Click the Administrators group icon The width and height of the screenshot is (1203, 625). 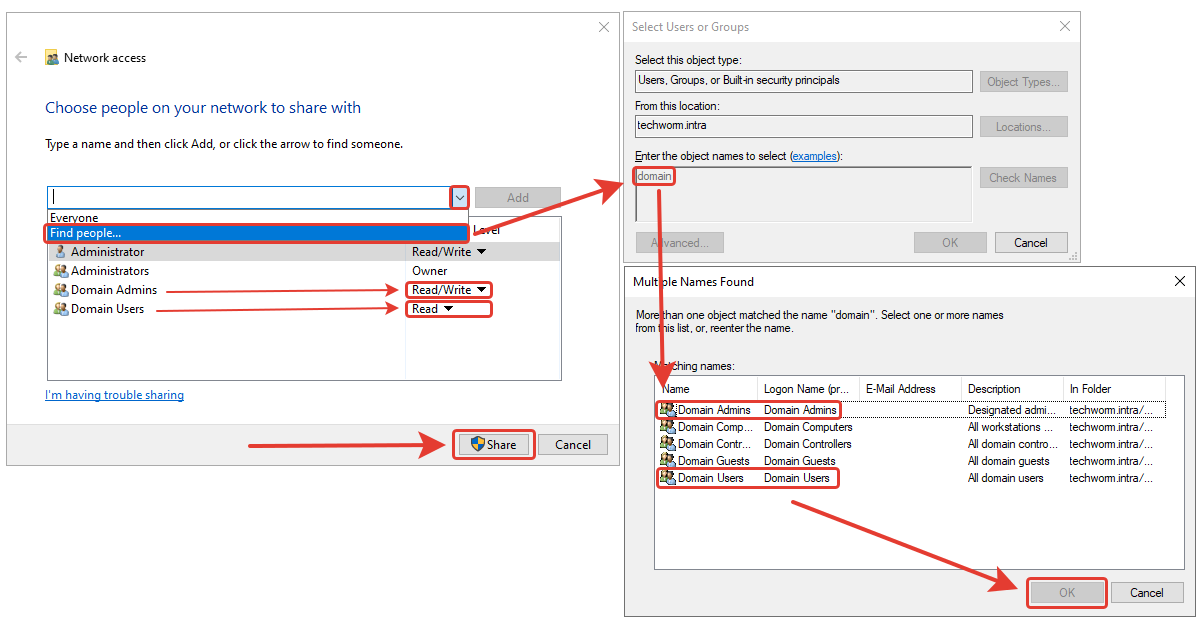(x=60, y=271)
